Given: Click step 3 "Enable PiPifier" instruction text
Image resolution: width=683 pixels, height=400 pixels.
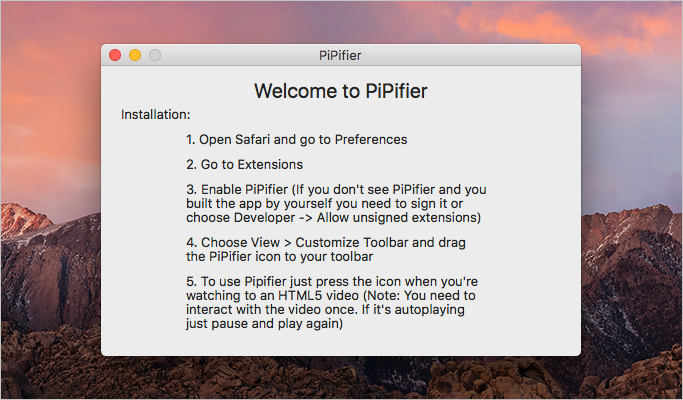Looking at the screenshot, I should click(336, 203).
